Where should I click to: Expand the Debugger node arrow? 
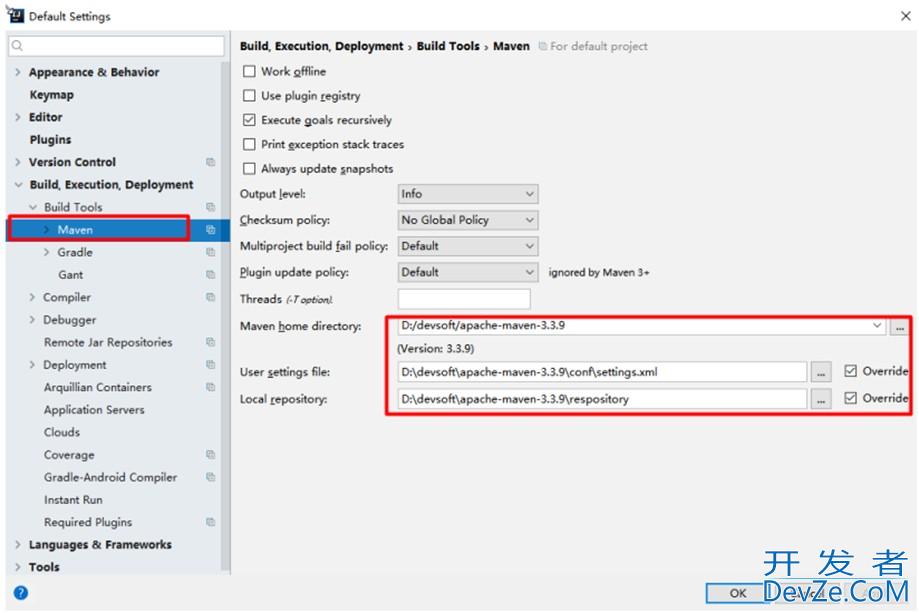[x=32, y=319]
